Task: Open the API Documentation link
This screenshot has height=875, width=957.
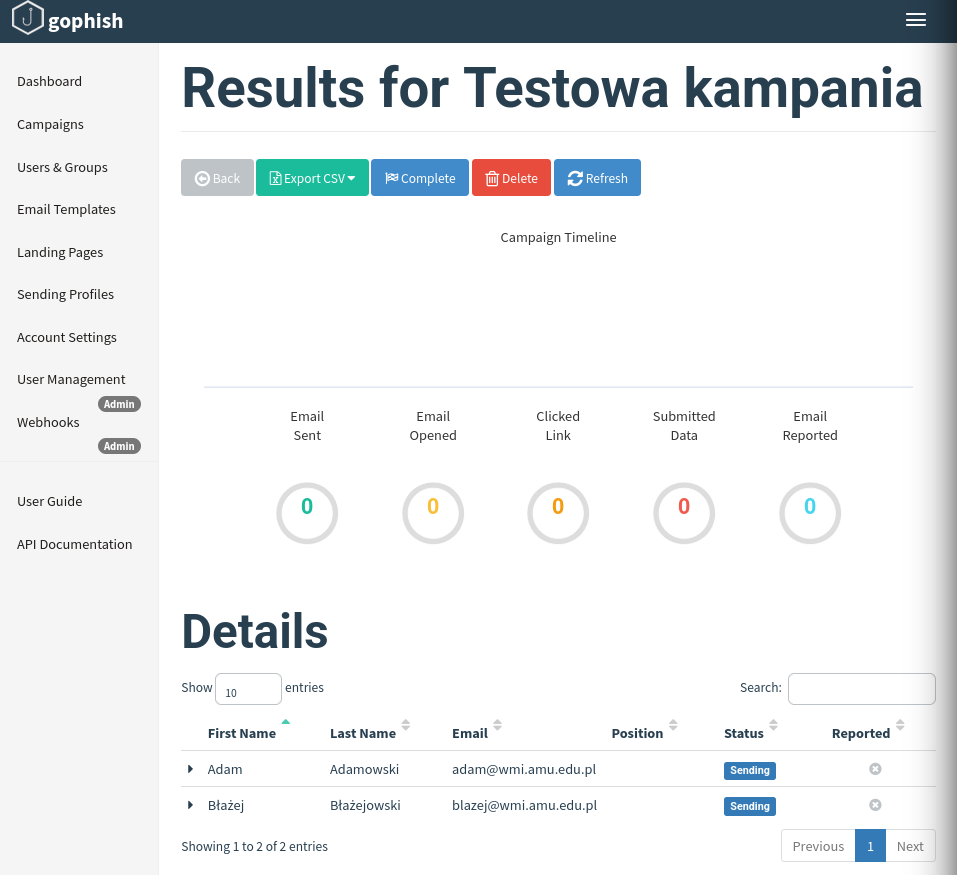Action: click(x=74, y=545)
